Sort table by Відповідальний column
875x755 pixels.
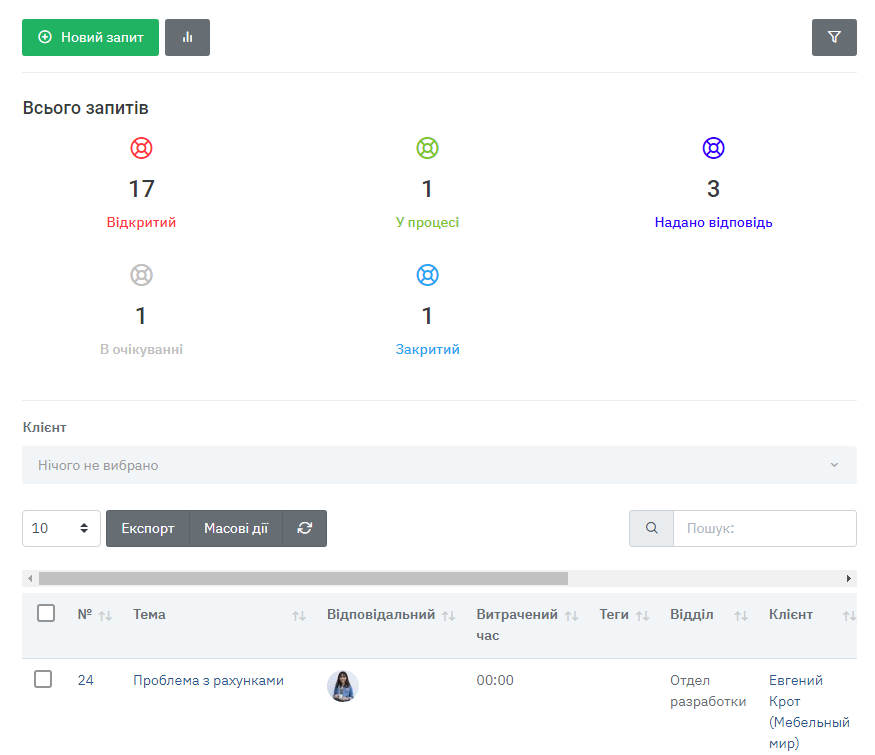tap(448, 616)
